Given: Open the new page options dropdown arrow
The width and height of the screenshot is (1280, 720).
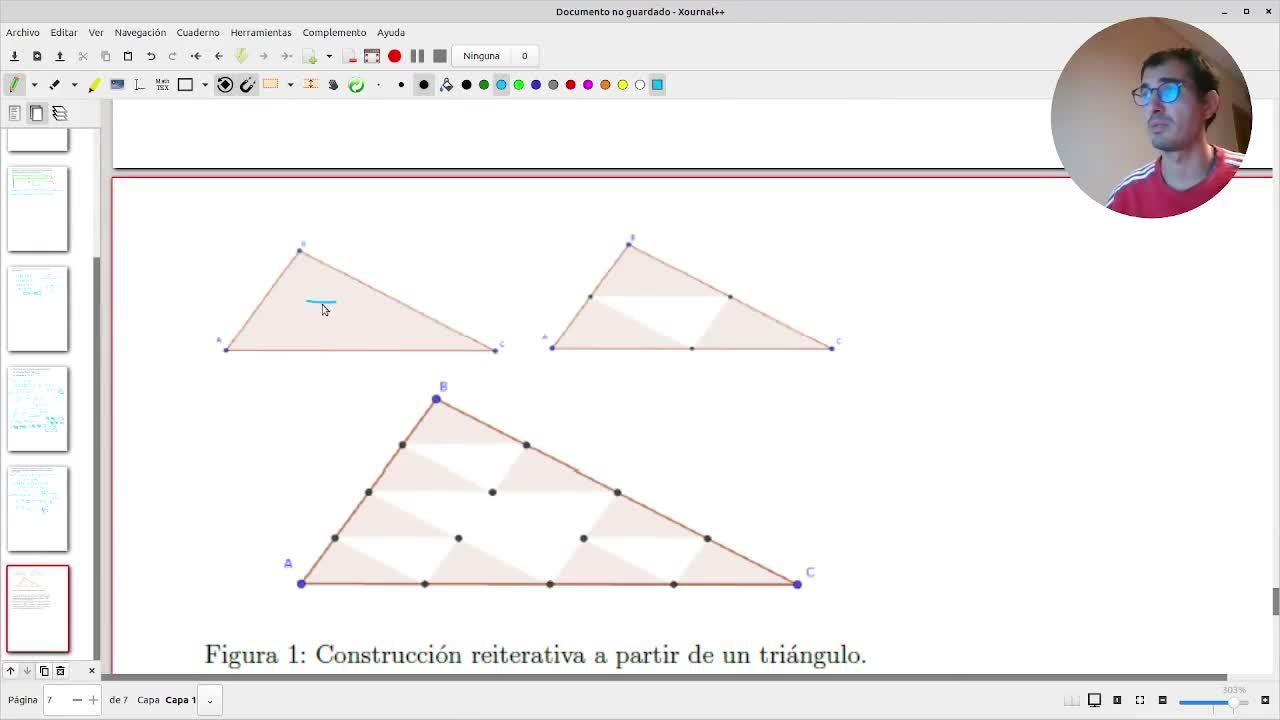Looking at the screenshot, I should 329,56.
